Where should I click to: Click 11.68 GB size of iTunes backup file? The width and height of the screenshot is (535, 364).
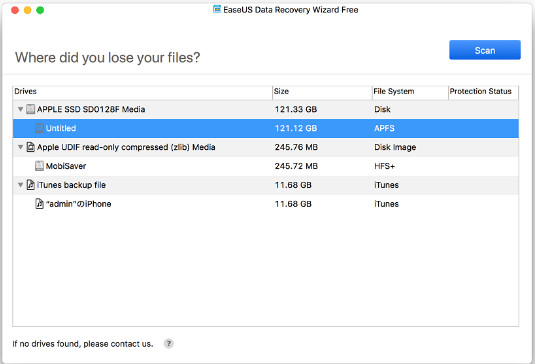293,185
